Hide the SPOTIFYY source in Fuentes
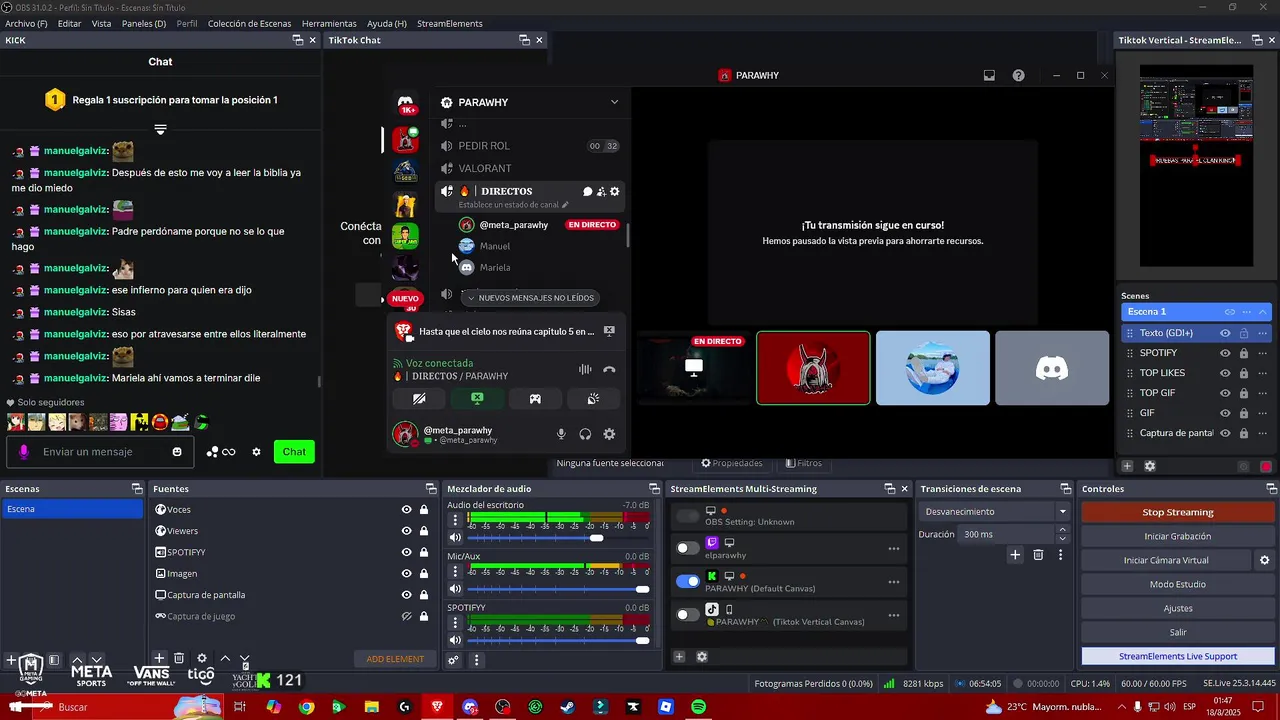The width and height of the screenshot is (1280, 720). pos(406,552)
